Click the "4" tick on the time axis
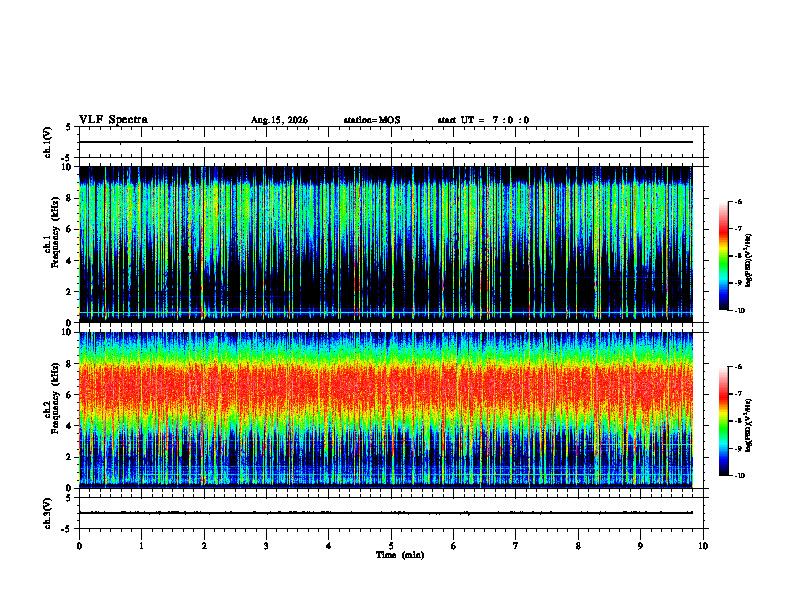Image resolution: width=792 pixels, height=612 pixels. coord(329,546)
